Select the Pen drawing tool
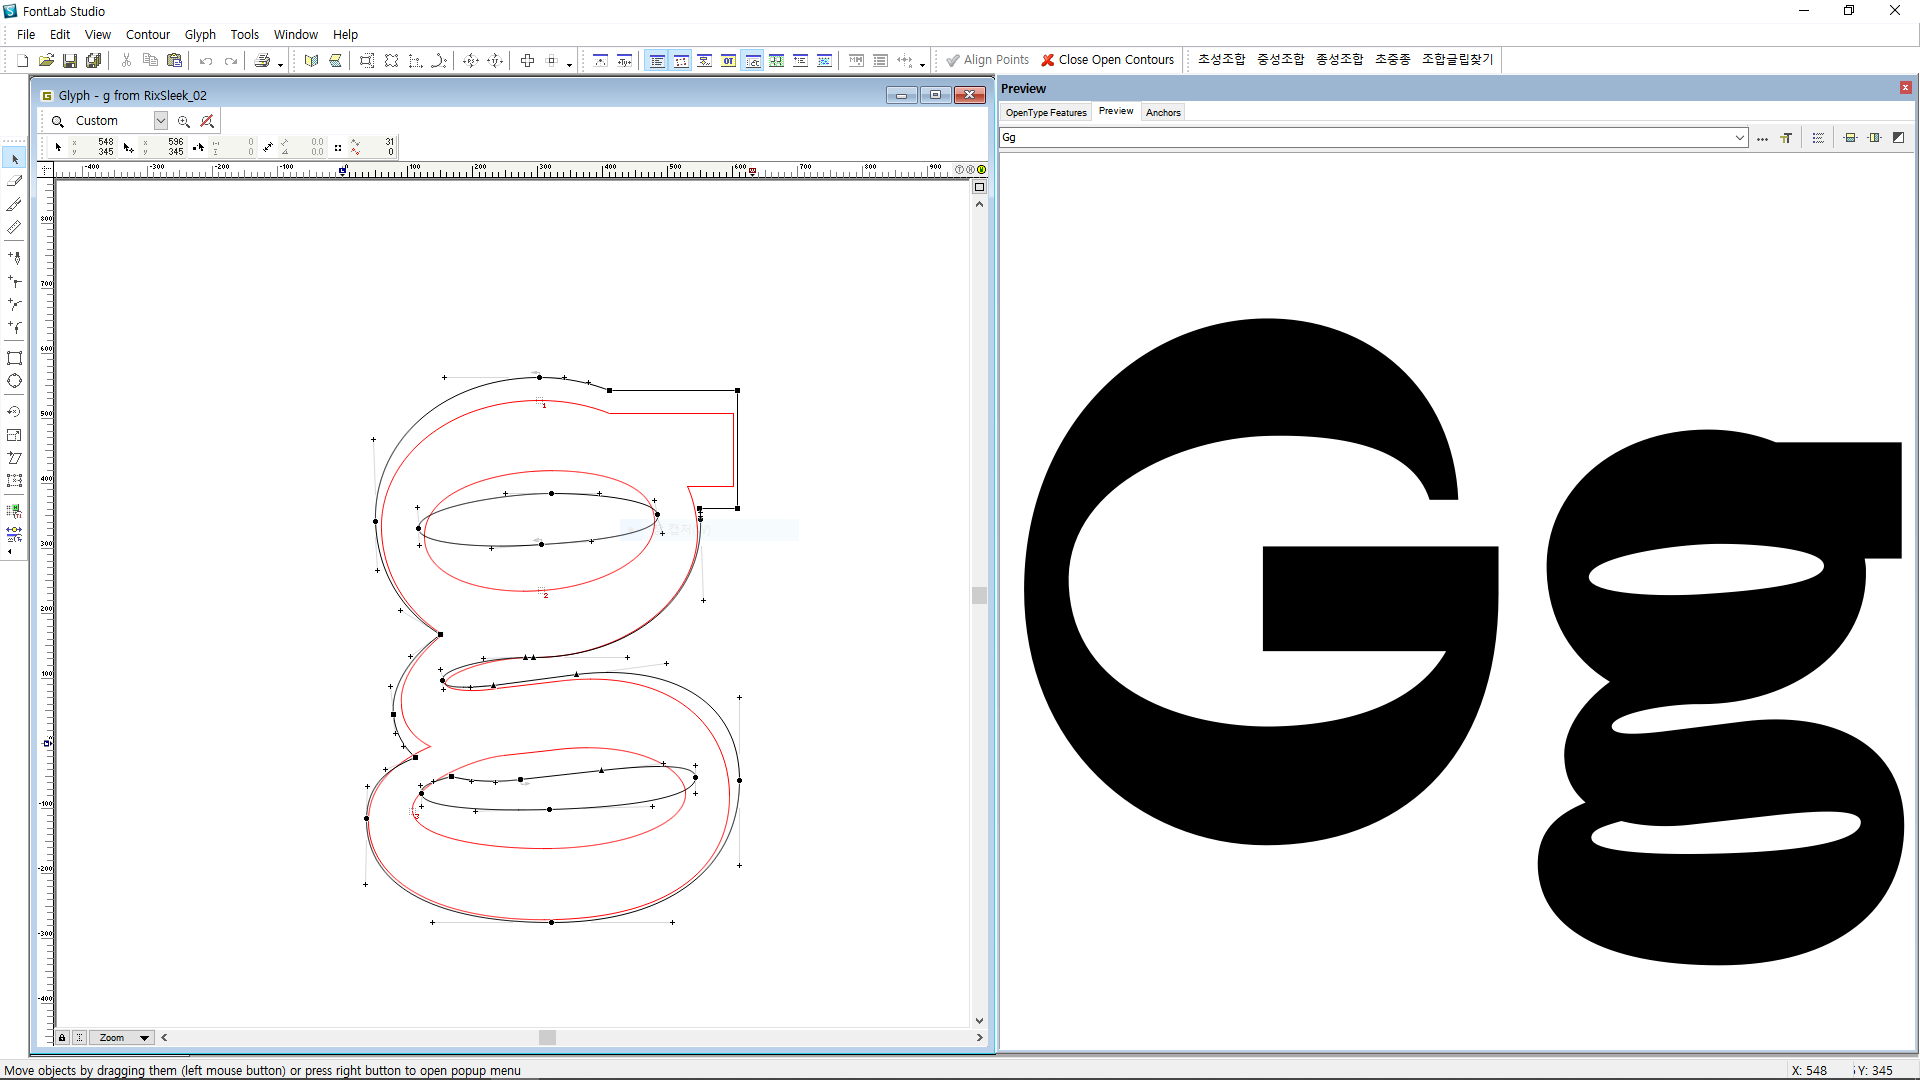 [x=14, y=258]
